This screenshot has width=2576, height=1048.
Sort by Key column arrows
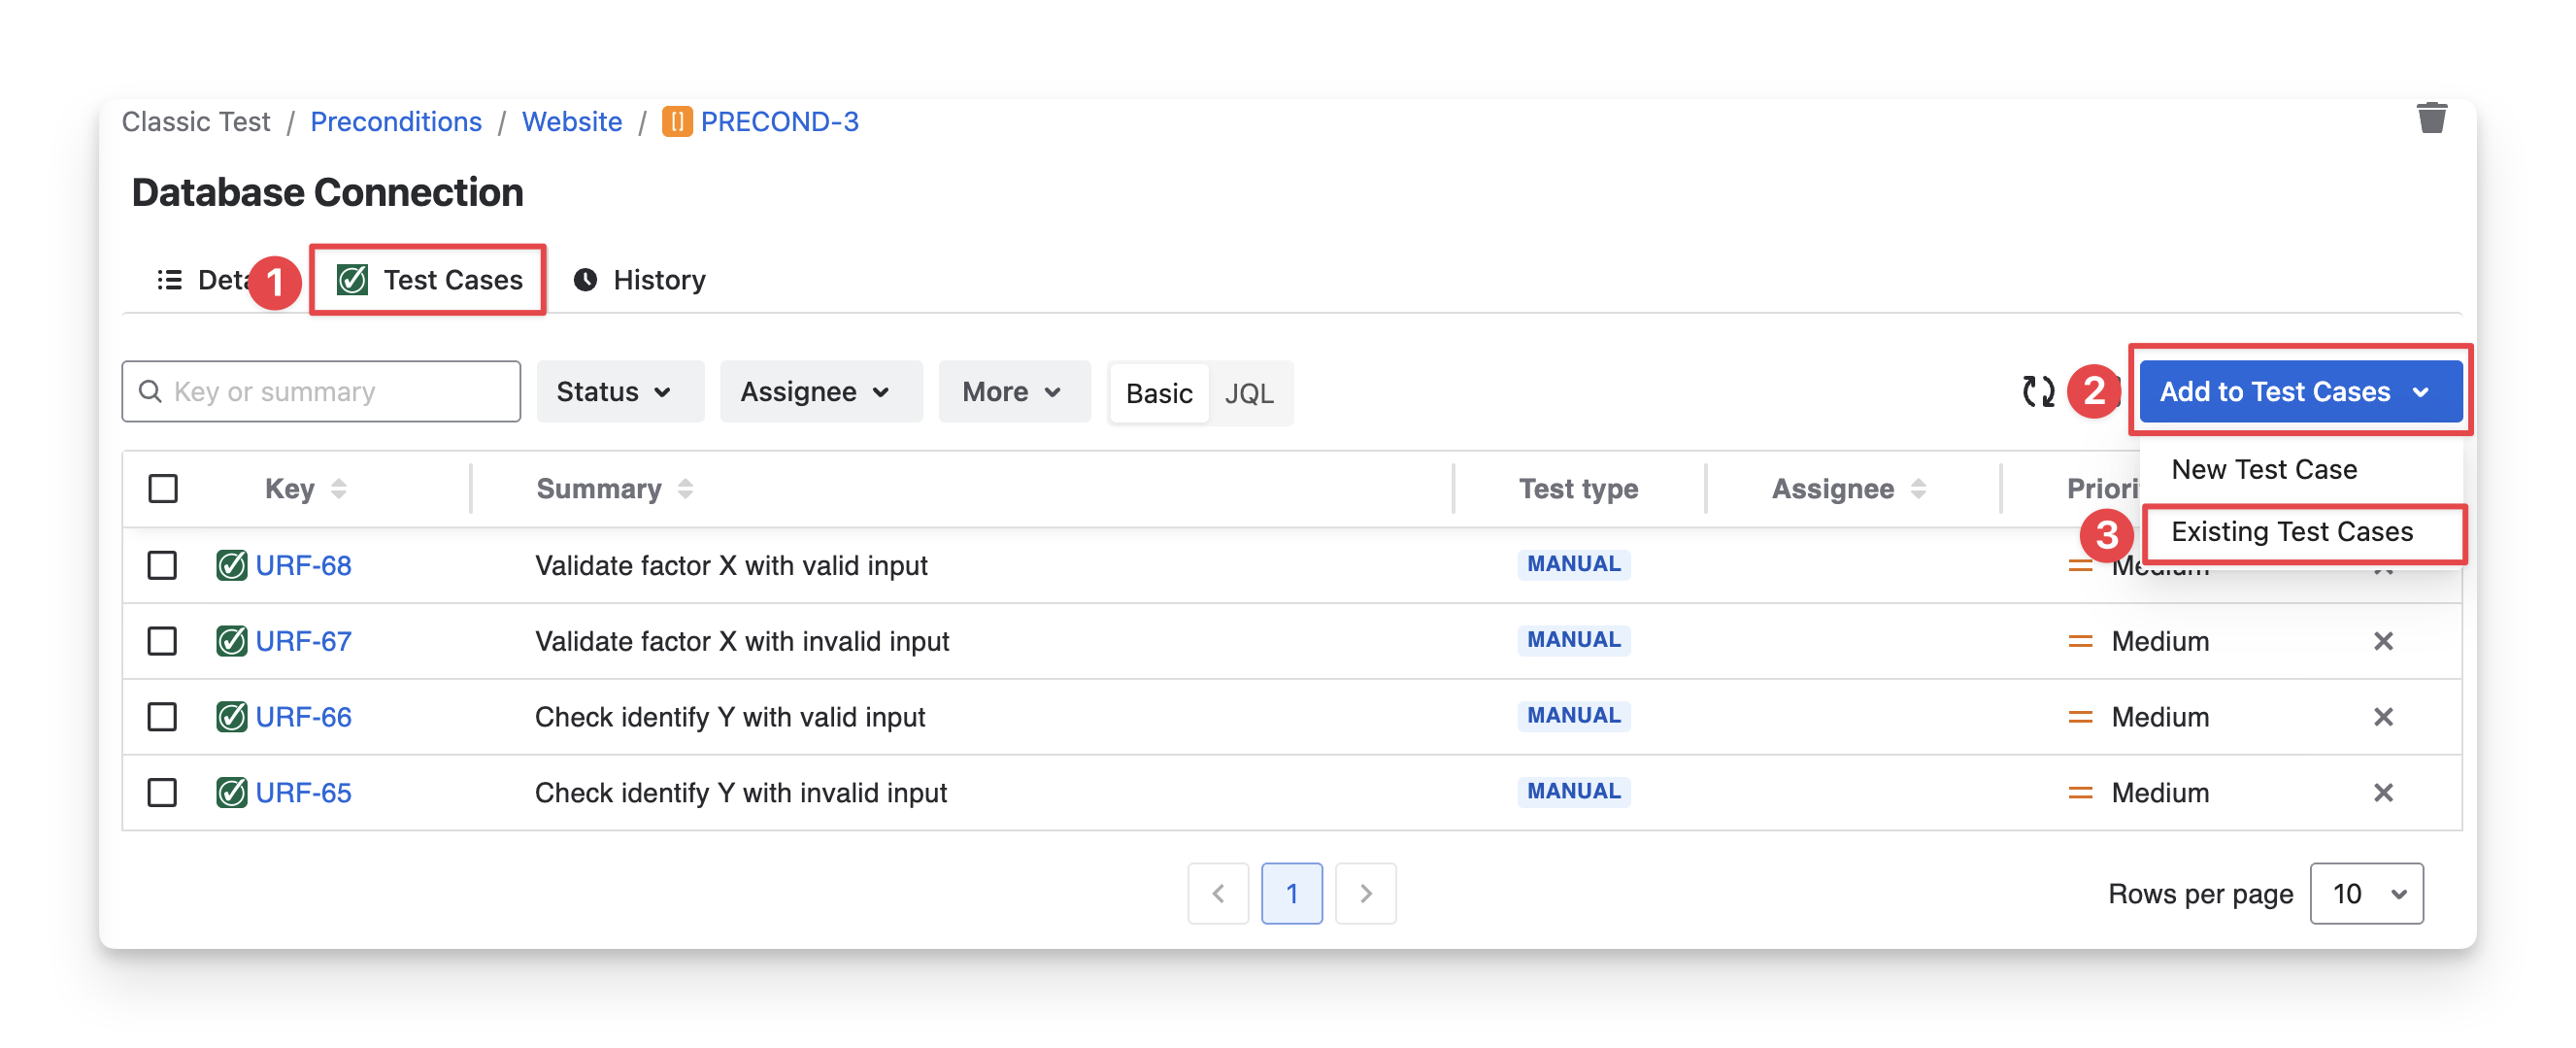[339, 489]
